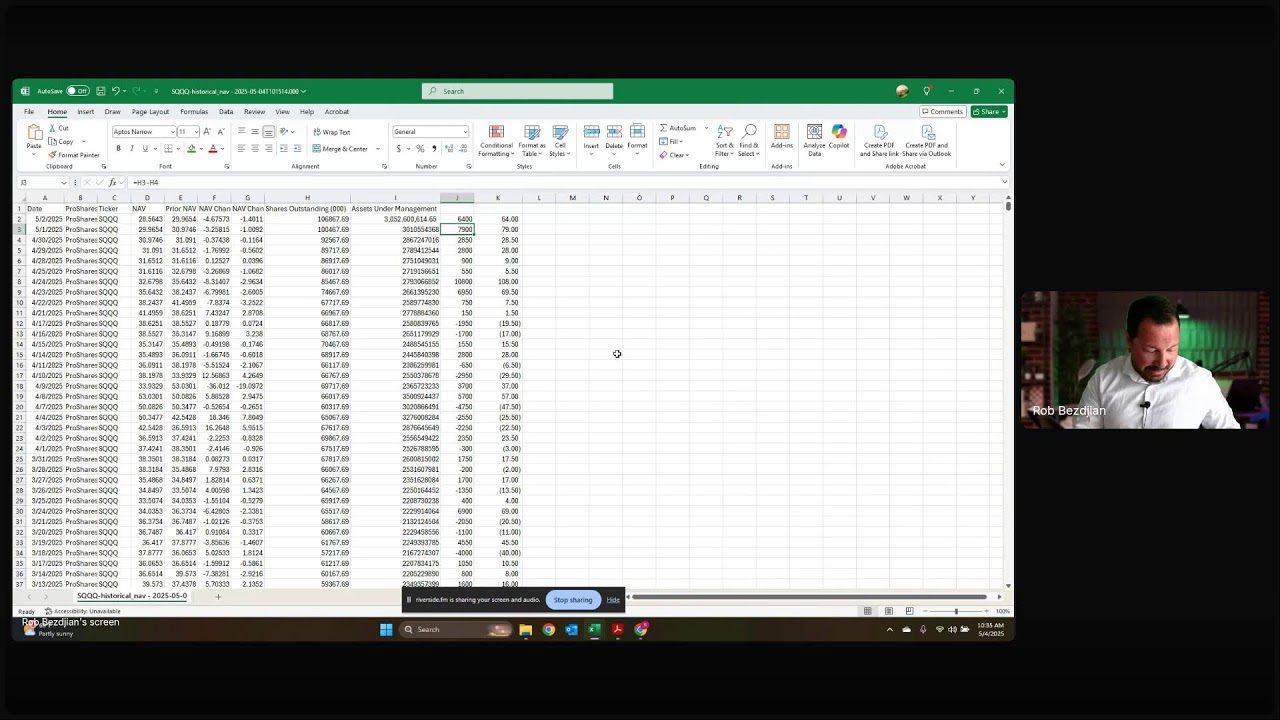Open Find & Select
Viewport: 1280px width, 720px height.
[749, 141]
